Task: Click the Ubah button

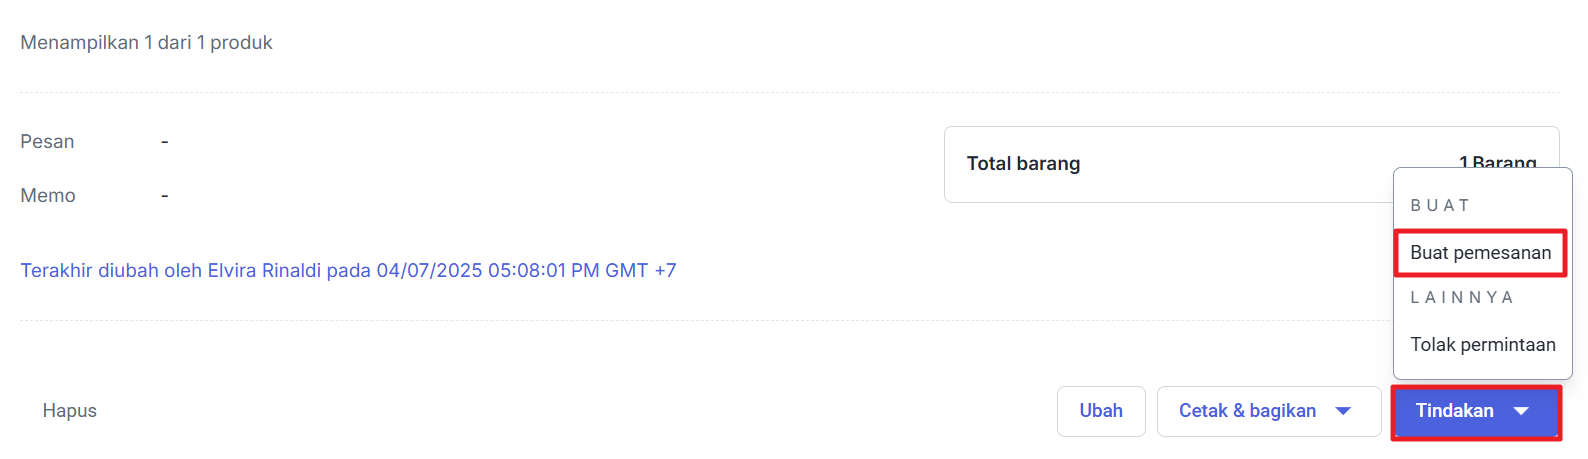Action: (x=1101, y=412)
